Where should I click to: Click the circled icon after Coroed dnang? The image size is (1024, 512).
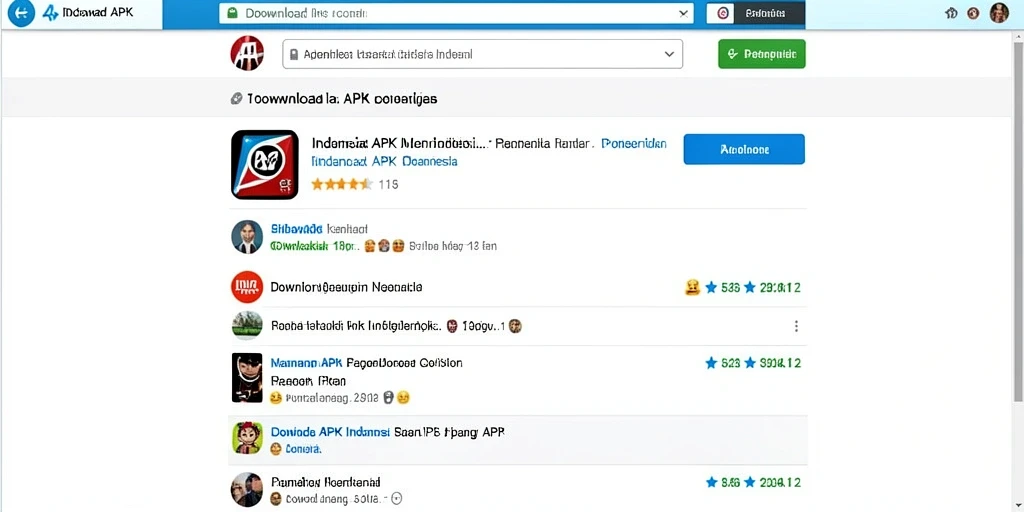click(396, 499)
